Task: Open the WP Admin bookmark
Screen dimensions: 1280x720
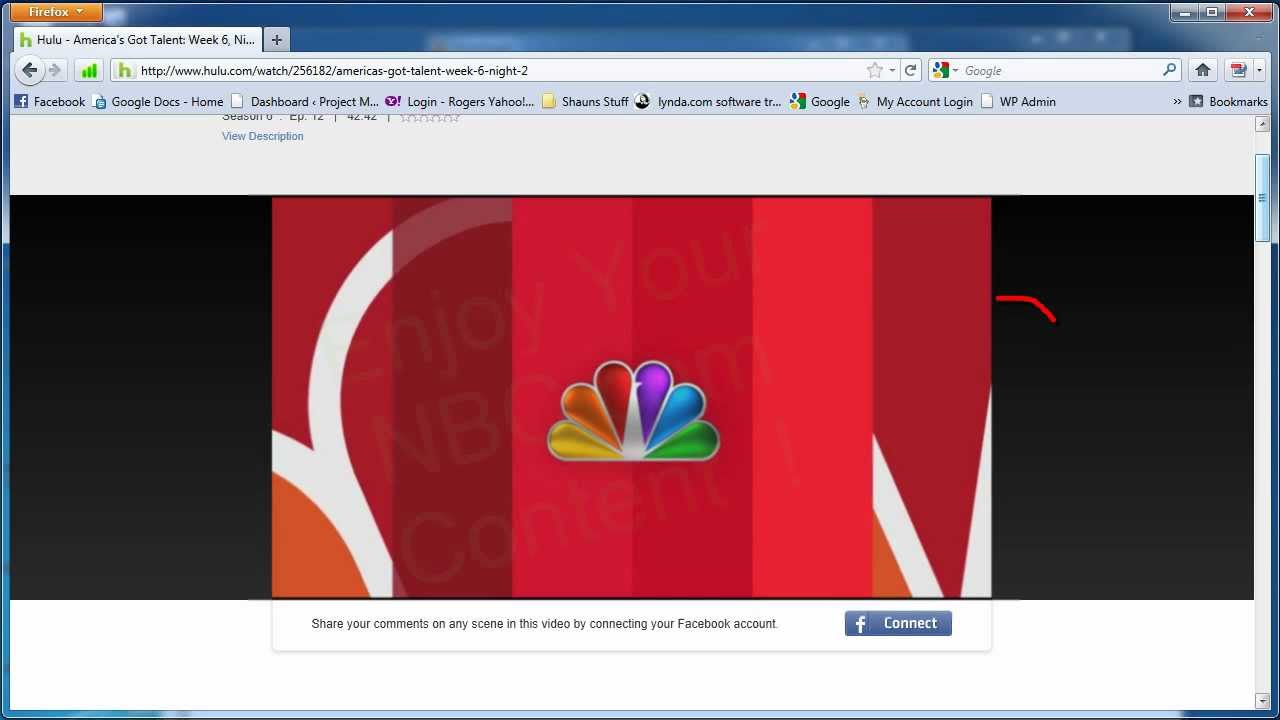Action: (x=1018, y=101)
